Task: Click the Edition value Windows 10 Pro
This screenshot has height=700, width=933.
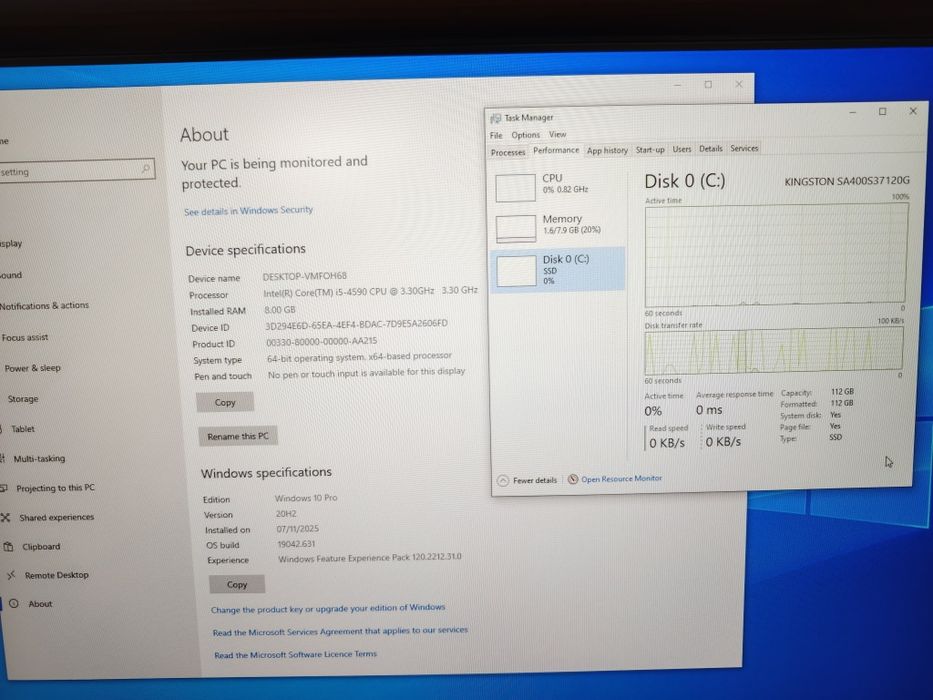Action: pyautogui.click(x=306, y=498)
